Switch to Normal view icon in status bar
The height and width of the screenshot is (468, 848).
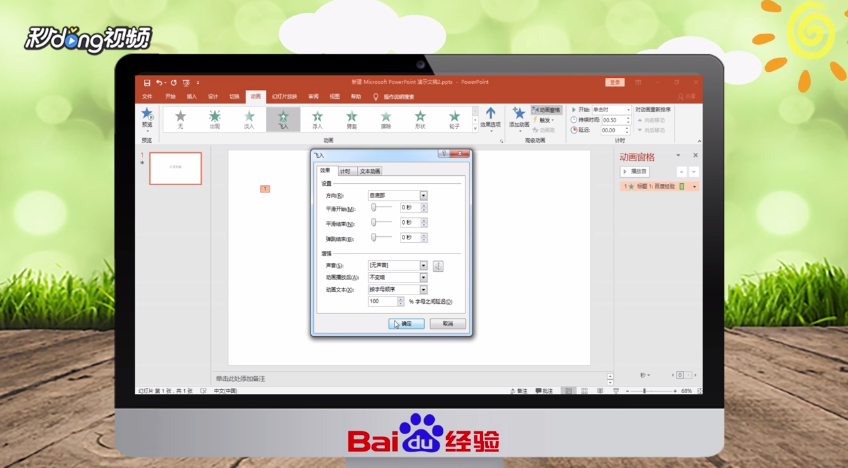pos(568,391)
